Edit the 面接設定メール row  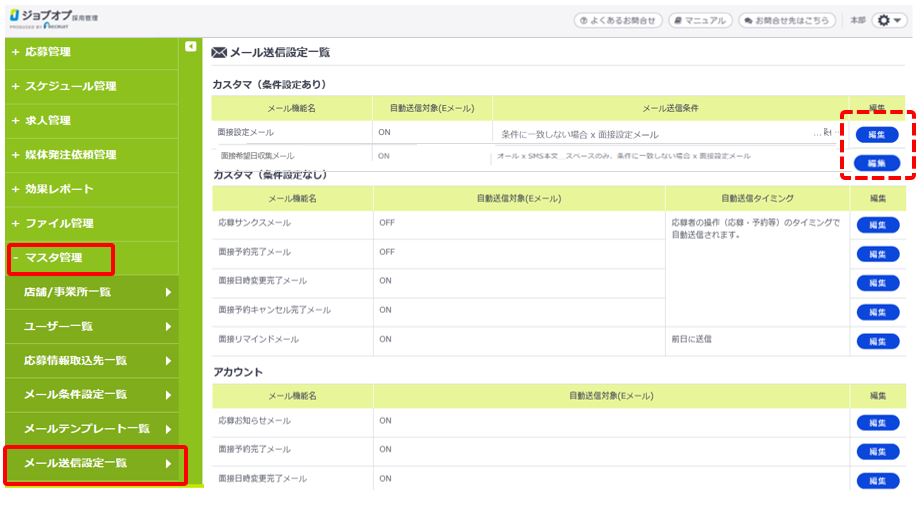coord(877,134)
